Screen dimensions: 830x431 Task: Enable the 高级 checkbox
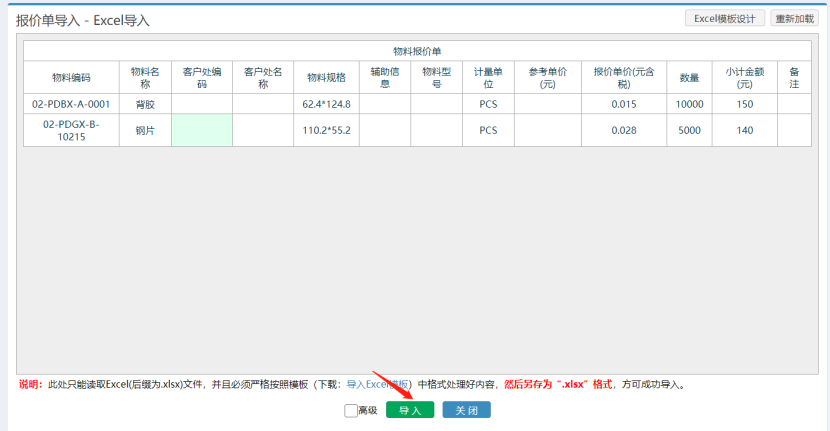[x=351, y=410]
